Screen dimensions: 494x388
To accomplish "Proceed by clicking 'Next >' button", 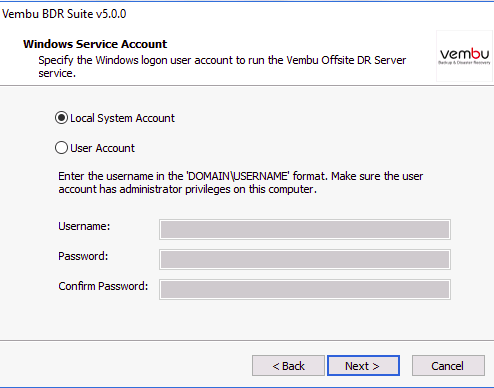I will coord(363,366).
